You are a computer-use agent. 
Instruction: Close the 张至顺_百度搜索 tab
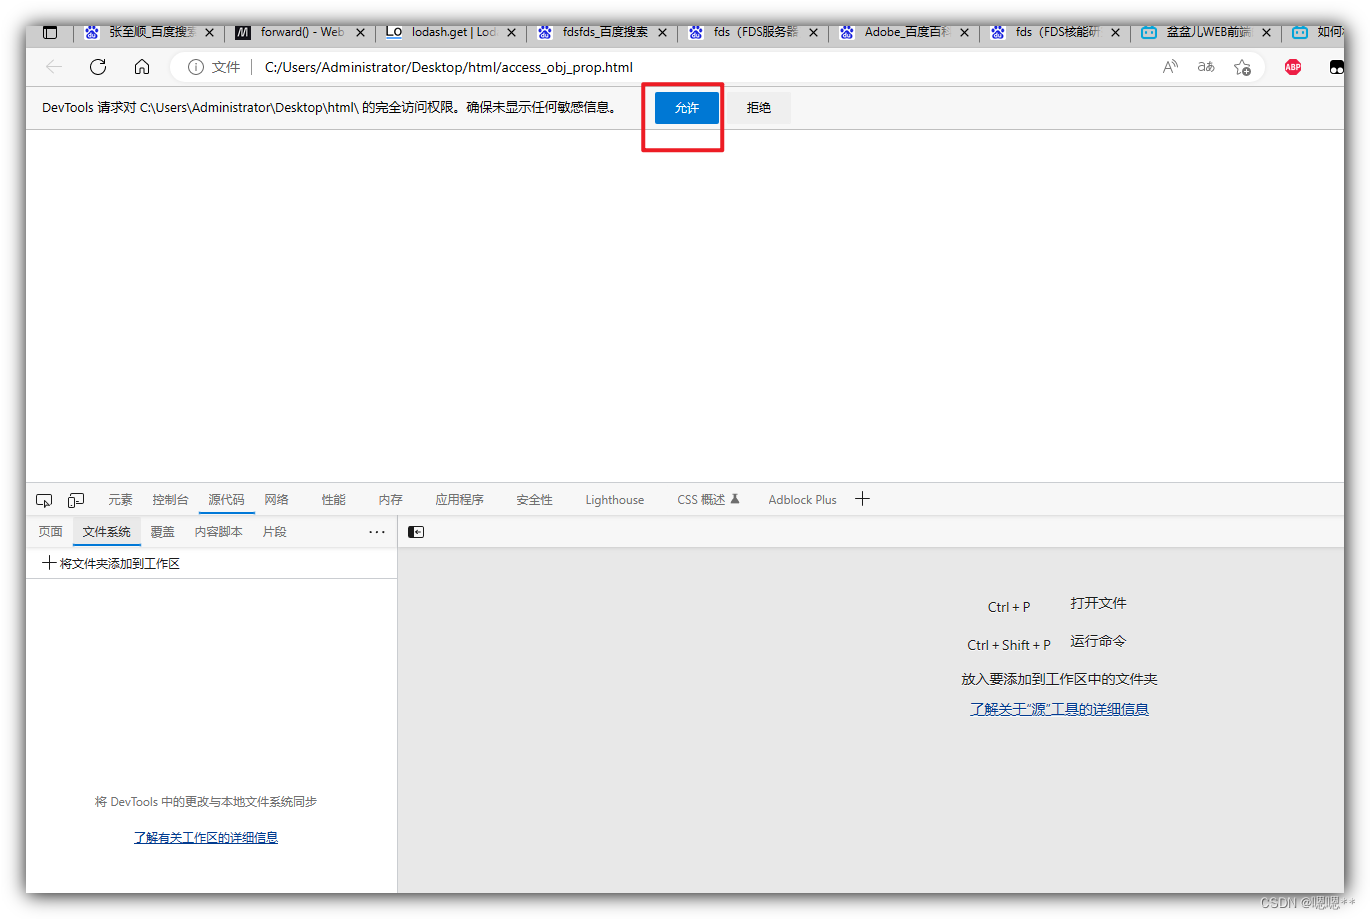210,32
